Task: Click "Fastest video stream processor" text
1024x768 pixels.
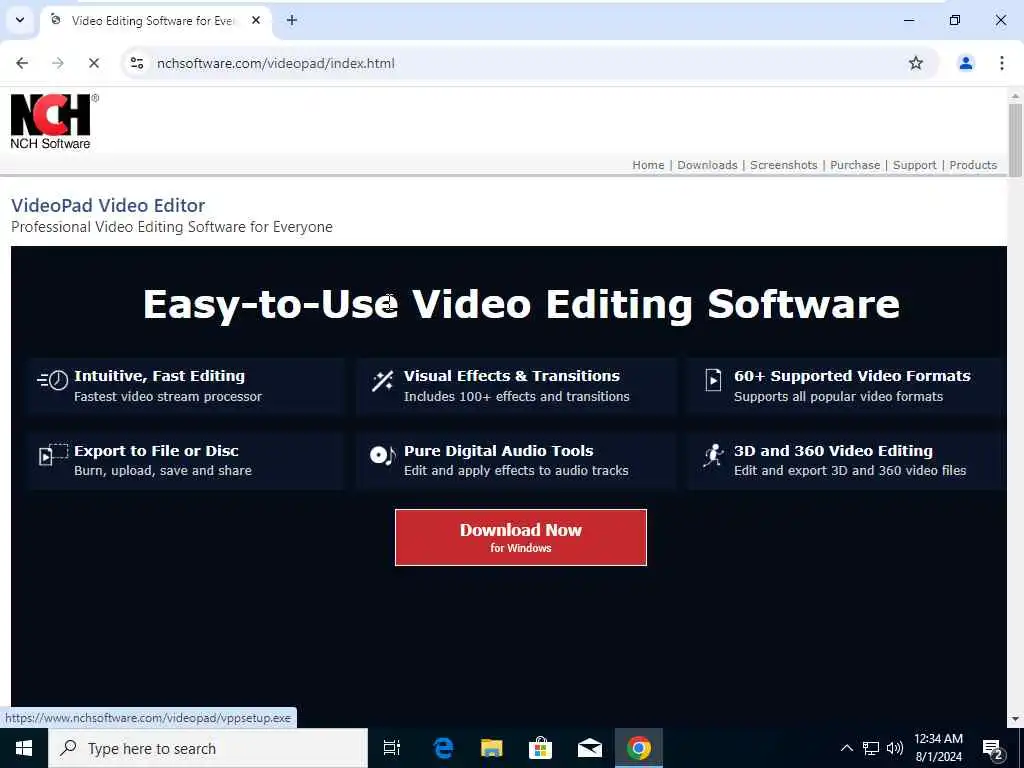Action: point(168,396)
